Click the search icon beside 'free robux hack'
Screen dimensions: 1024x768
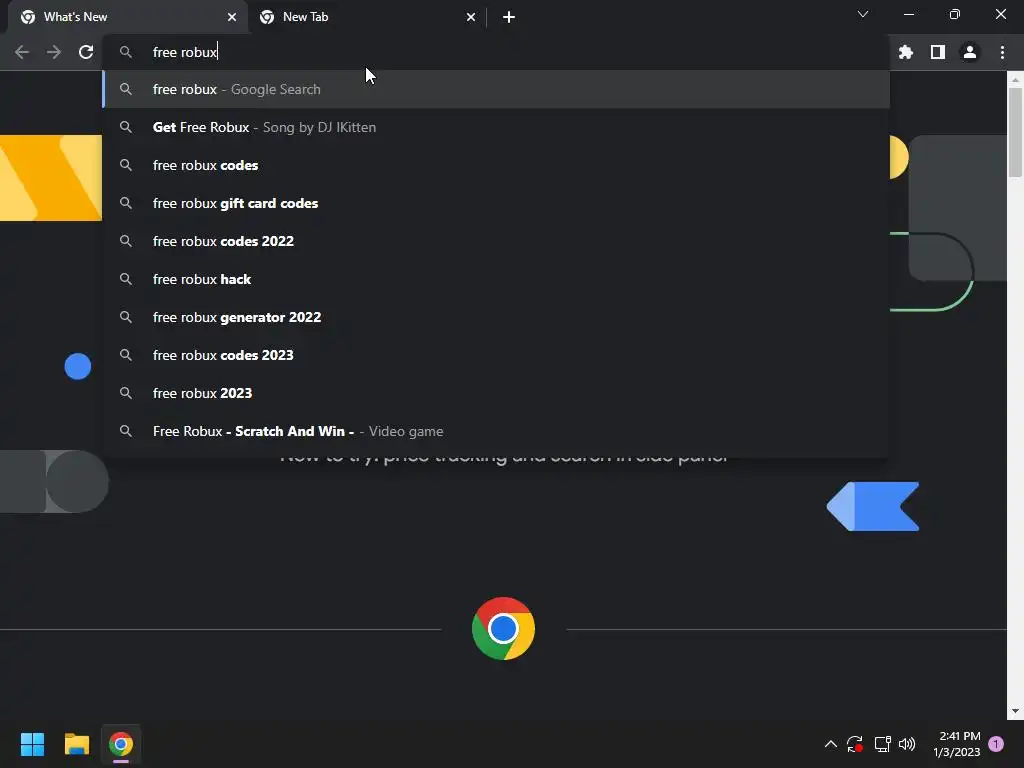(126, 279)
